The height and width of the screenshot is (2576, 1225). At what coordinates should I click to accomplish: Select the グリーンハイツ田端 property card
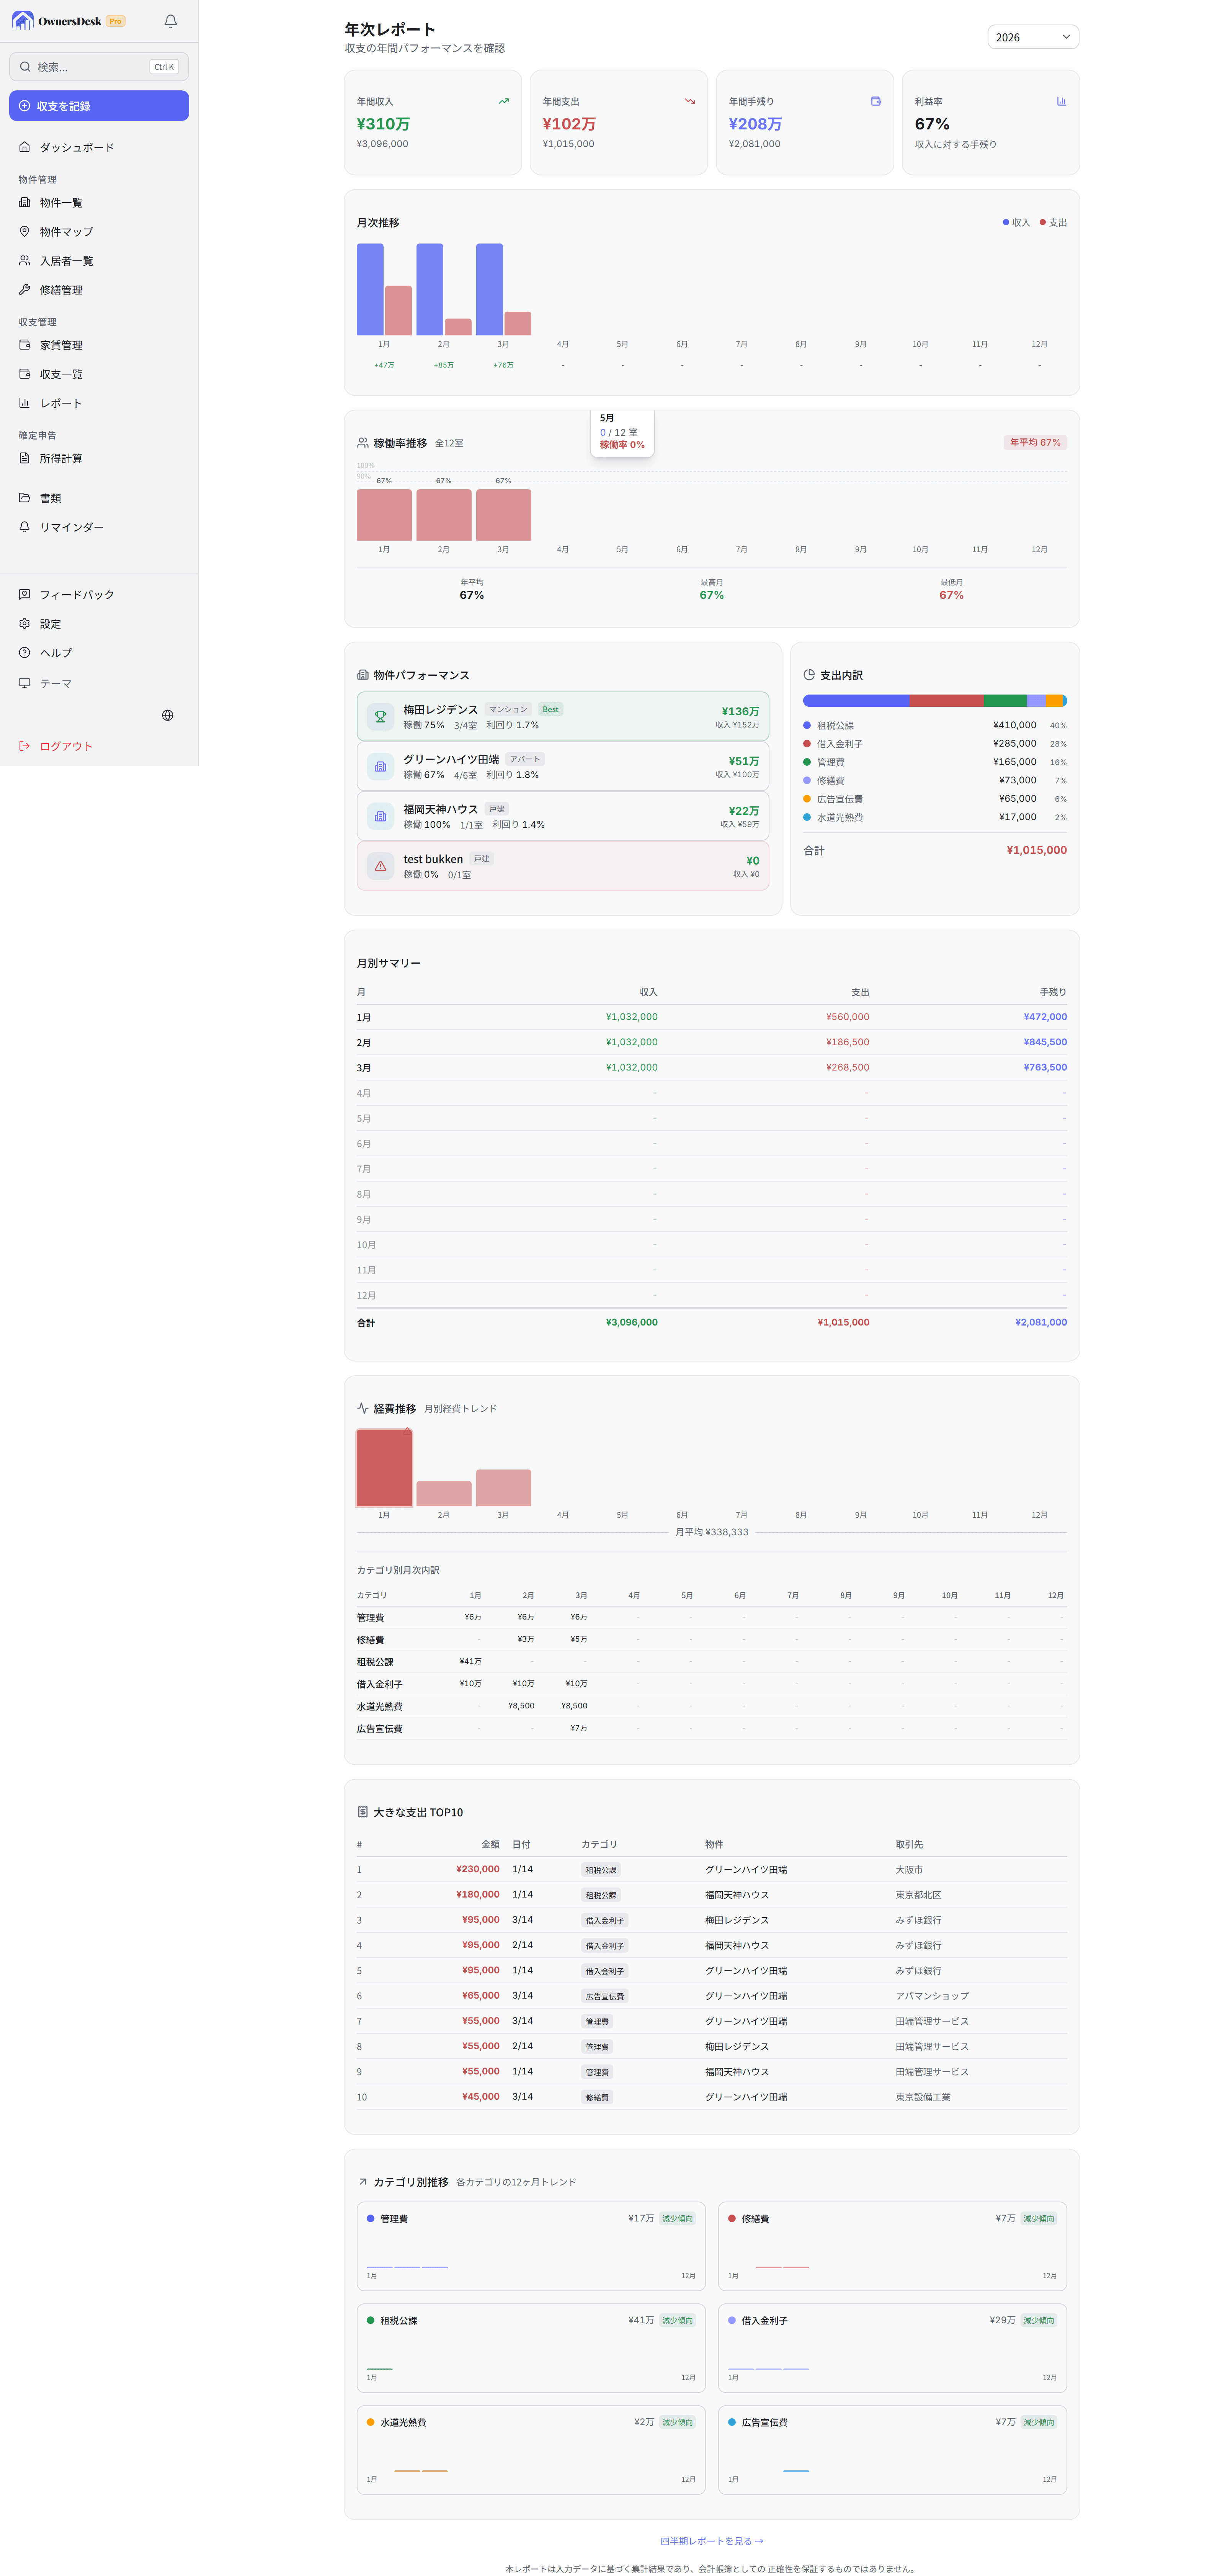[x=563, y=766]
